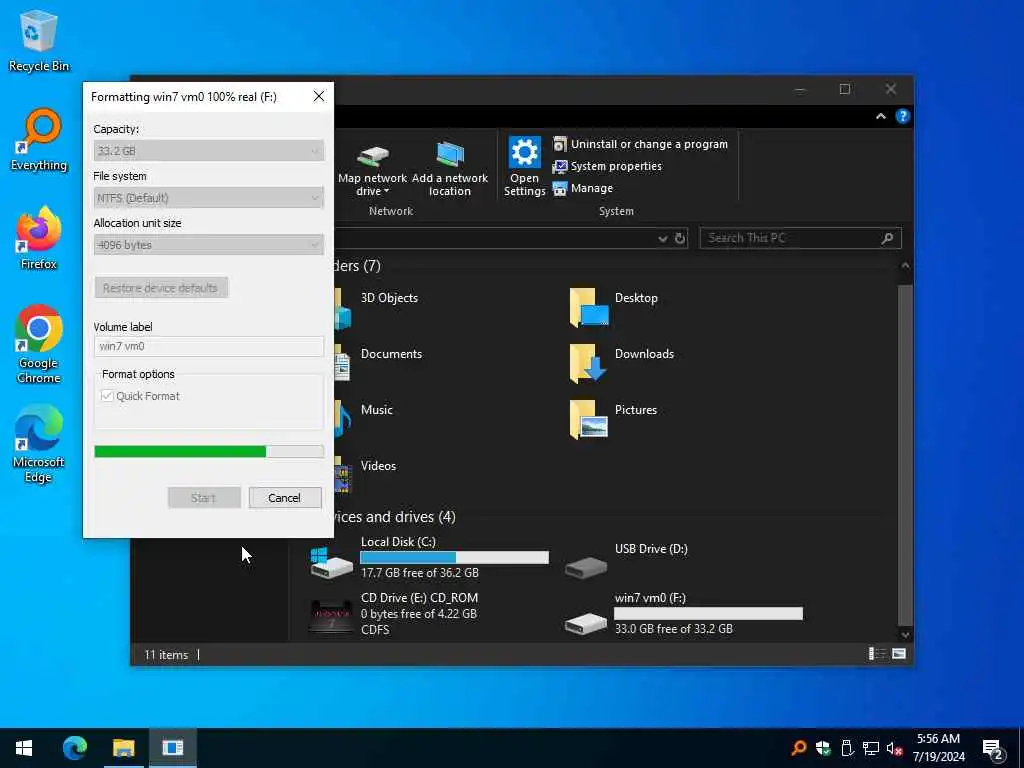Open Firefox desktop shortcut
Image resolution: width=1024 pixels, height=768 pixels.
(39, 238)
